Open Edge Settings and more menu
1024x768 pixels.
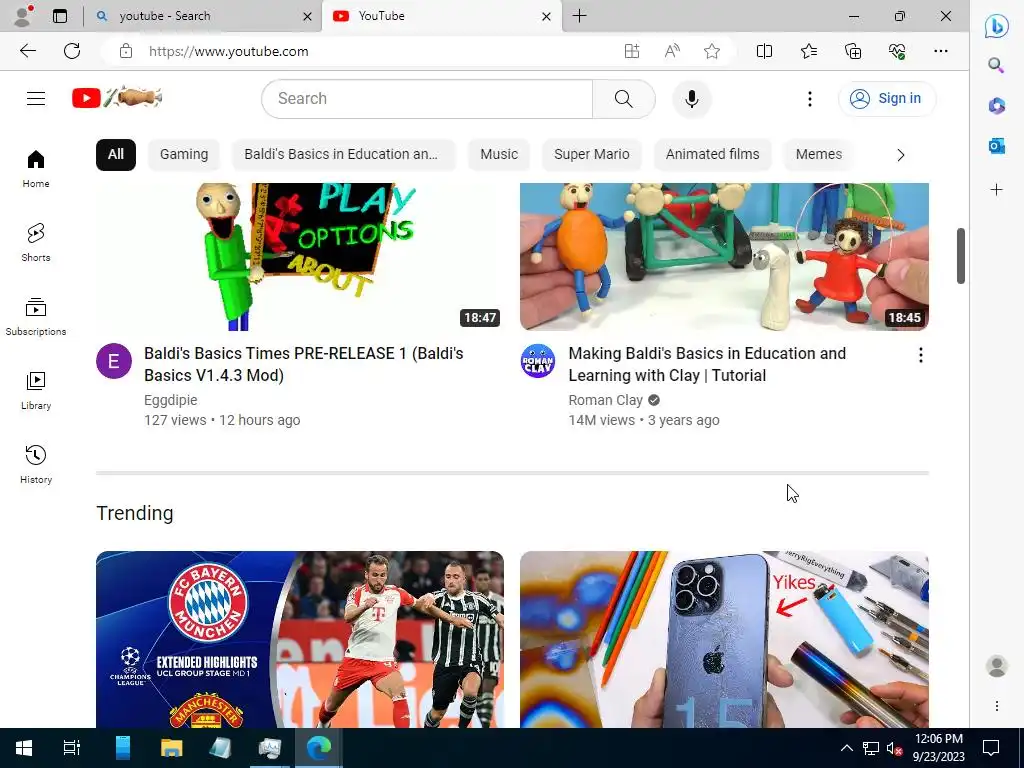pyautogui.click(x=940, y=51)
